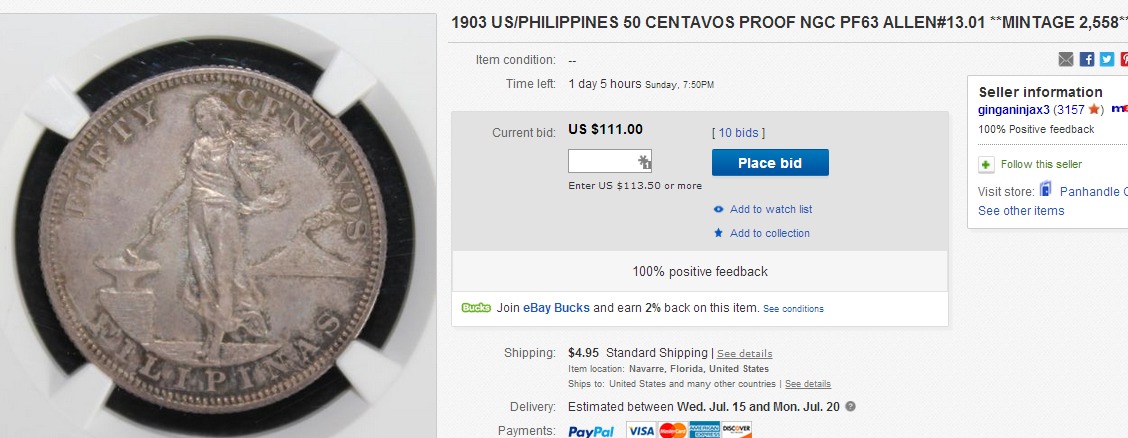Open eBay Bucks See conditions link
The height and width of the screenshot is (438, 1128).
(x=793, y=309)
